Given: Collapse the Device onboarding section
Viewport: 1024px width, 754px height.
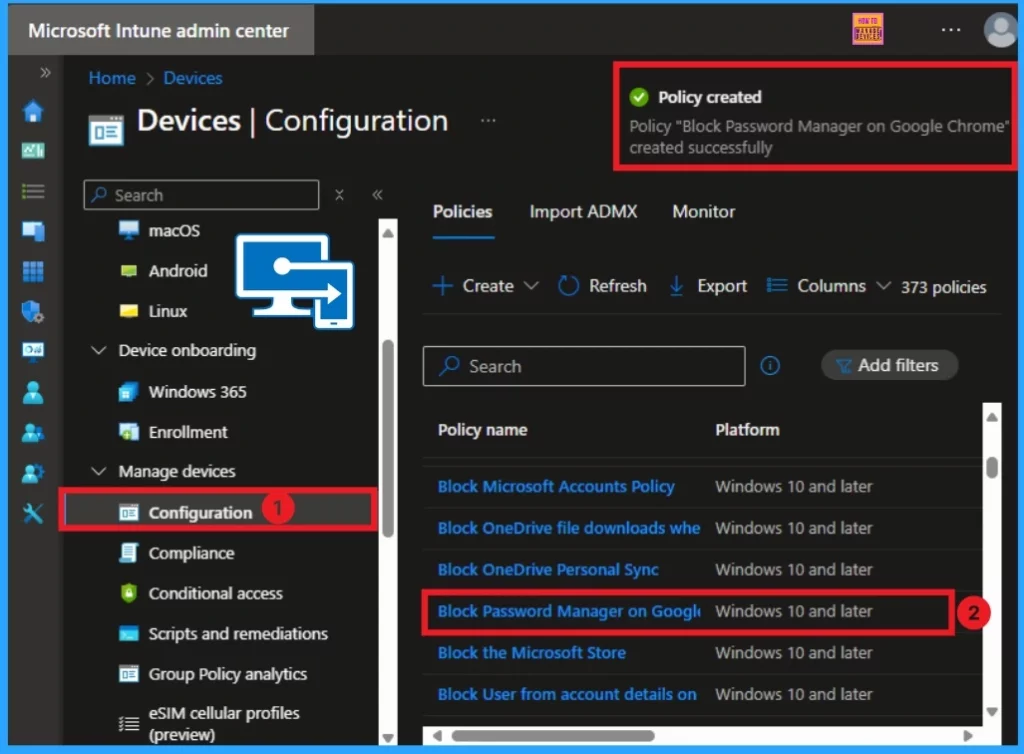Looking at the screenshot, I should tap(99, 351).
